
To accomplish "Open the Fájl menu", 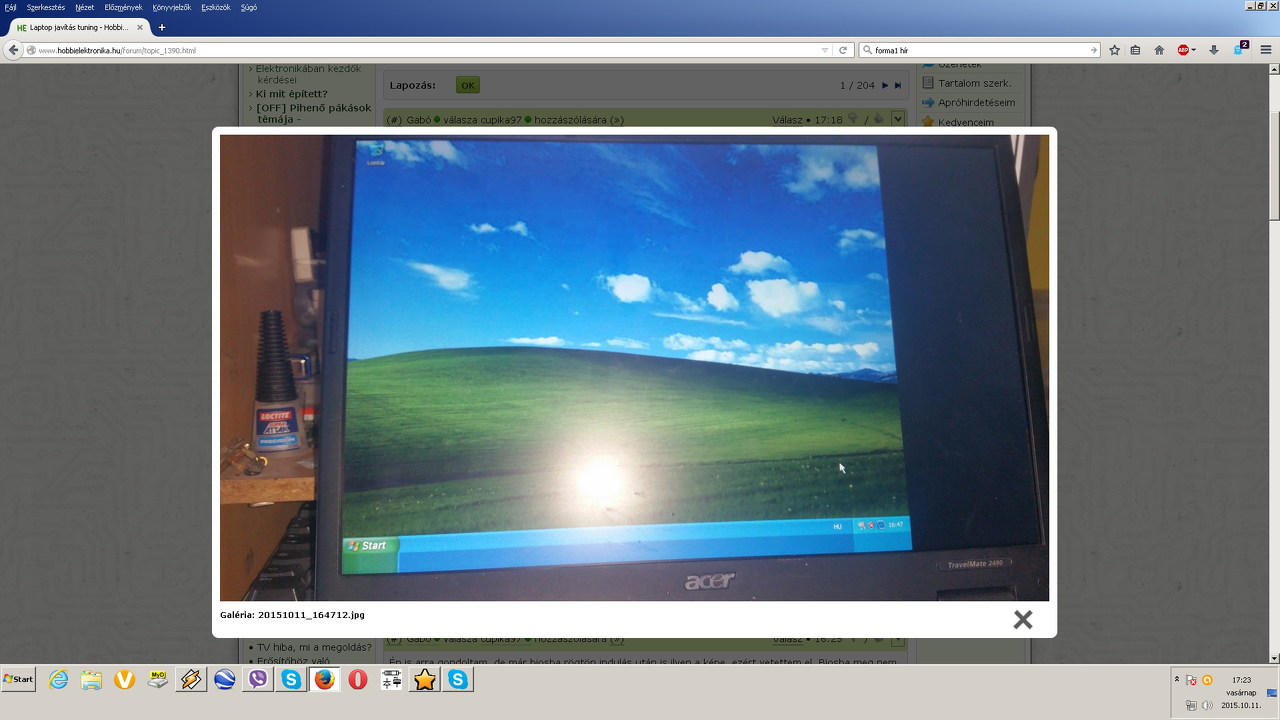I will point(10,7).
